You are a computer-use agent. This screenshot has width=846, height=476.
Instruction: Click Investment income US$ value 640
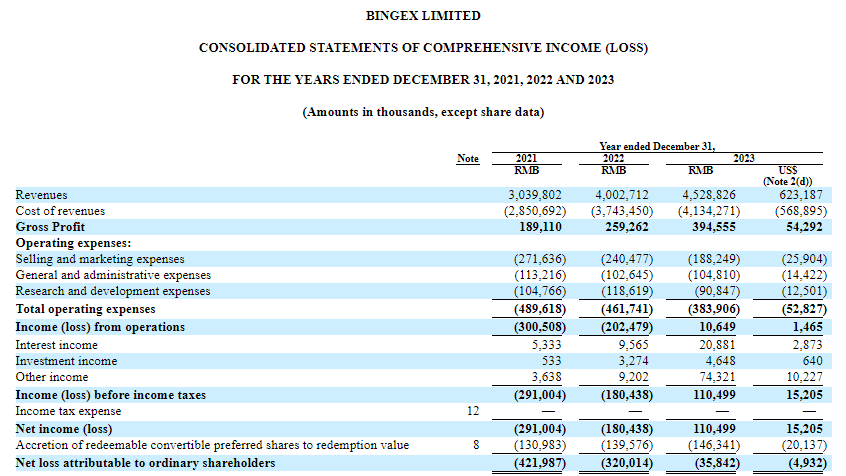click(813, 361)
